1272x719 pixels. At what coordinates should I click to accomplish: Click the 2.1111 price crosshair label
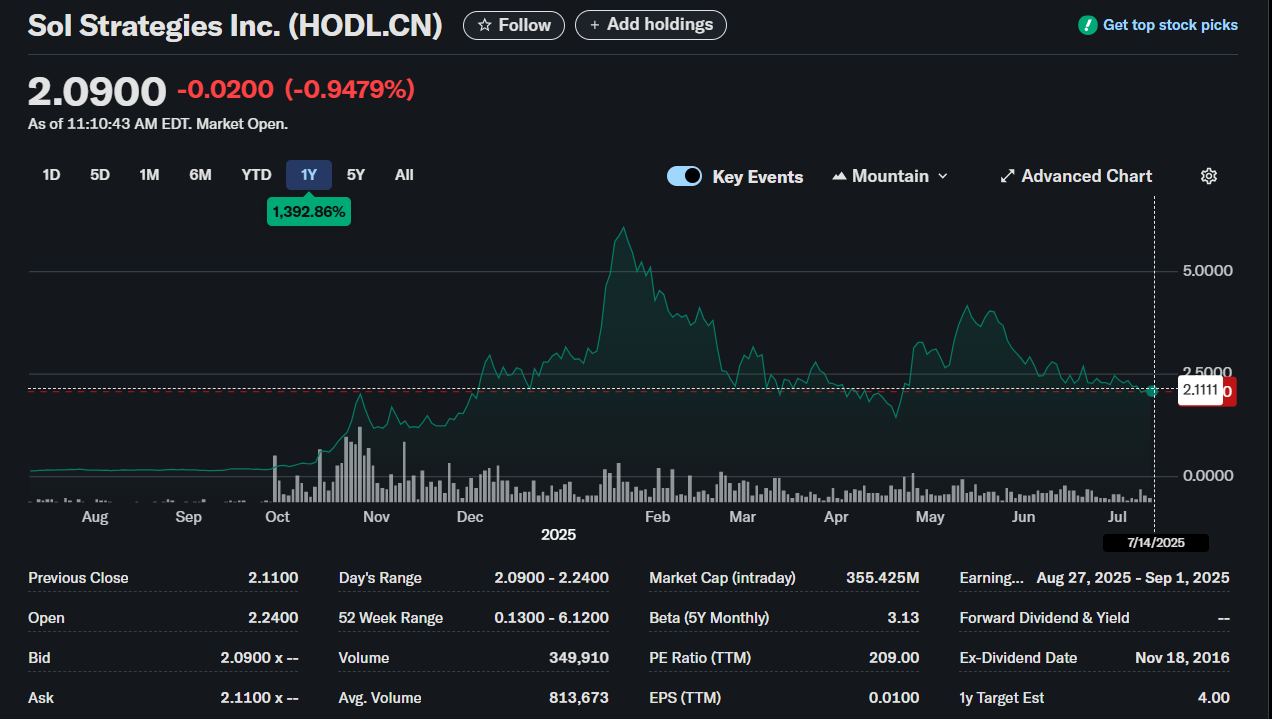point(1199,391)
